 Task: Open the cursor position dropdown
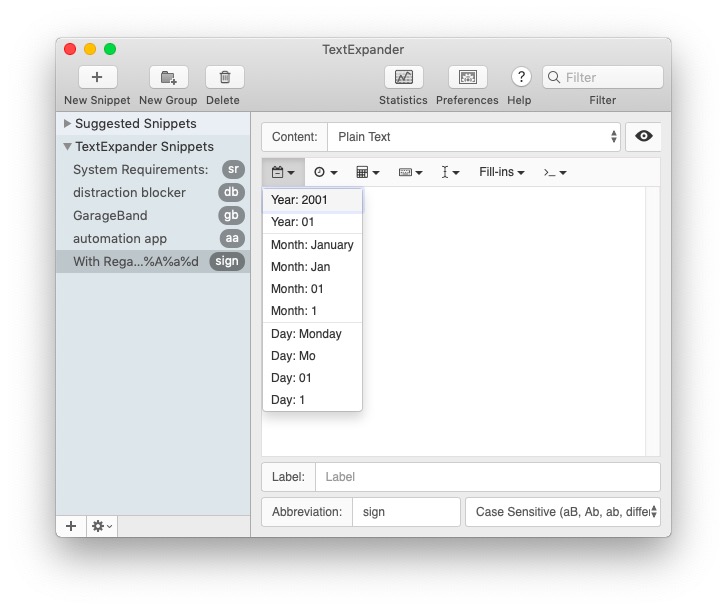(449, 172)
